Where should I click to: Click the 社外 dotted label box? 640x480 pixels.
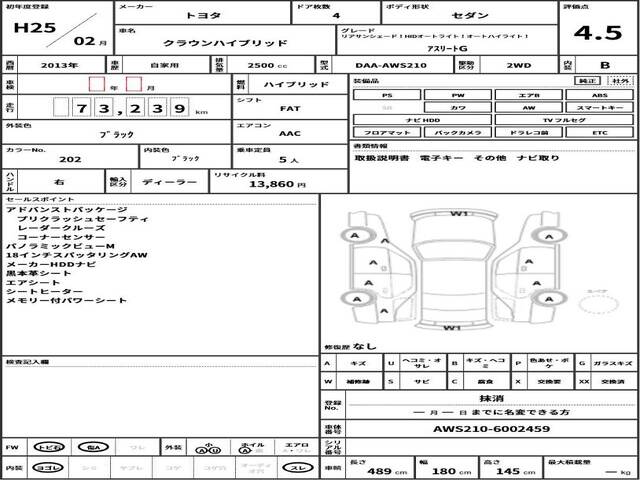(621, 80)
